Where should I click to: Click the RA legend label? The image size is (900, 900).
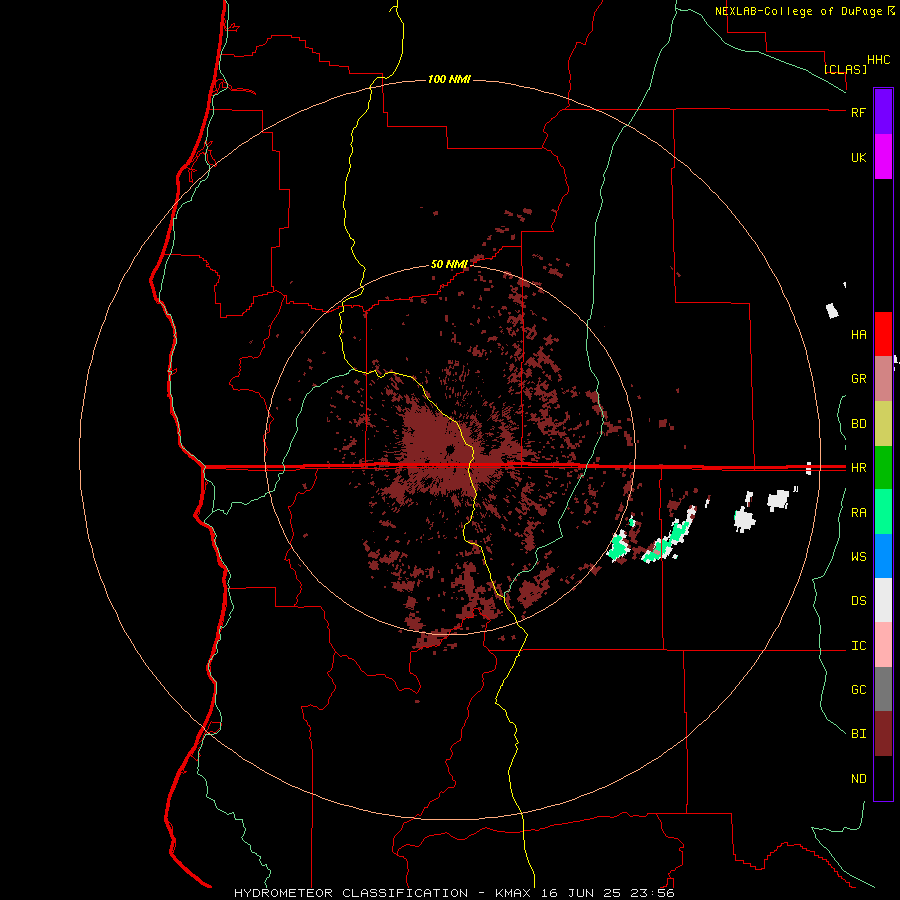[x=858, y=513]
